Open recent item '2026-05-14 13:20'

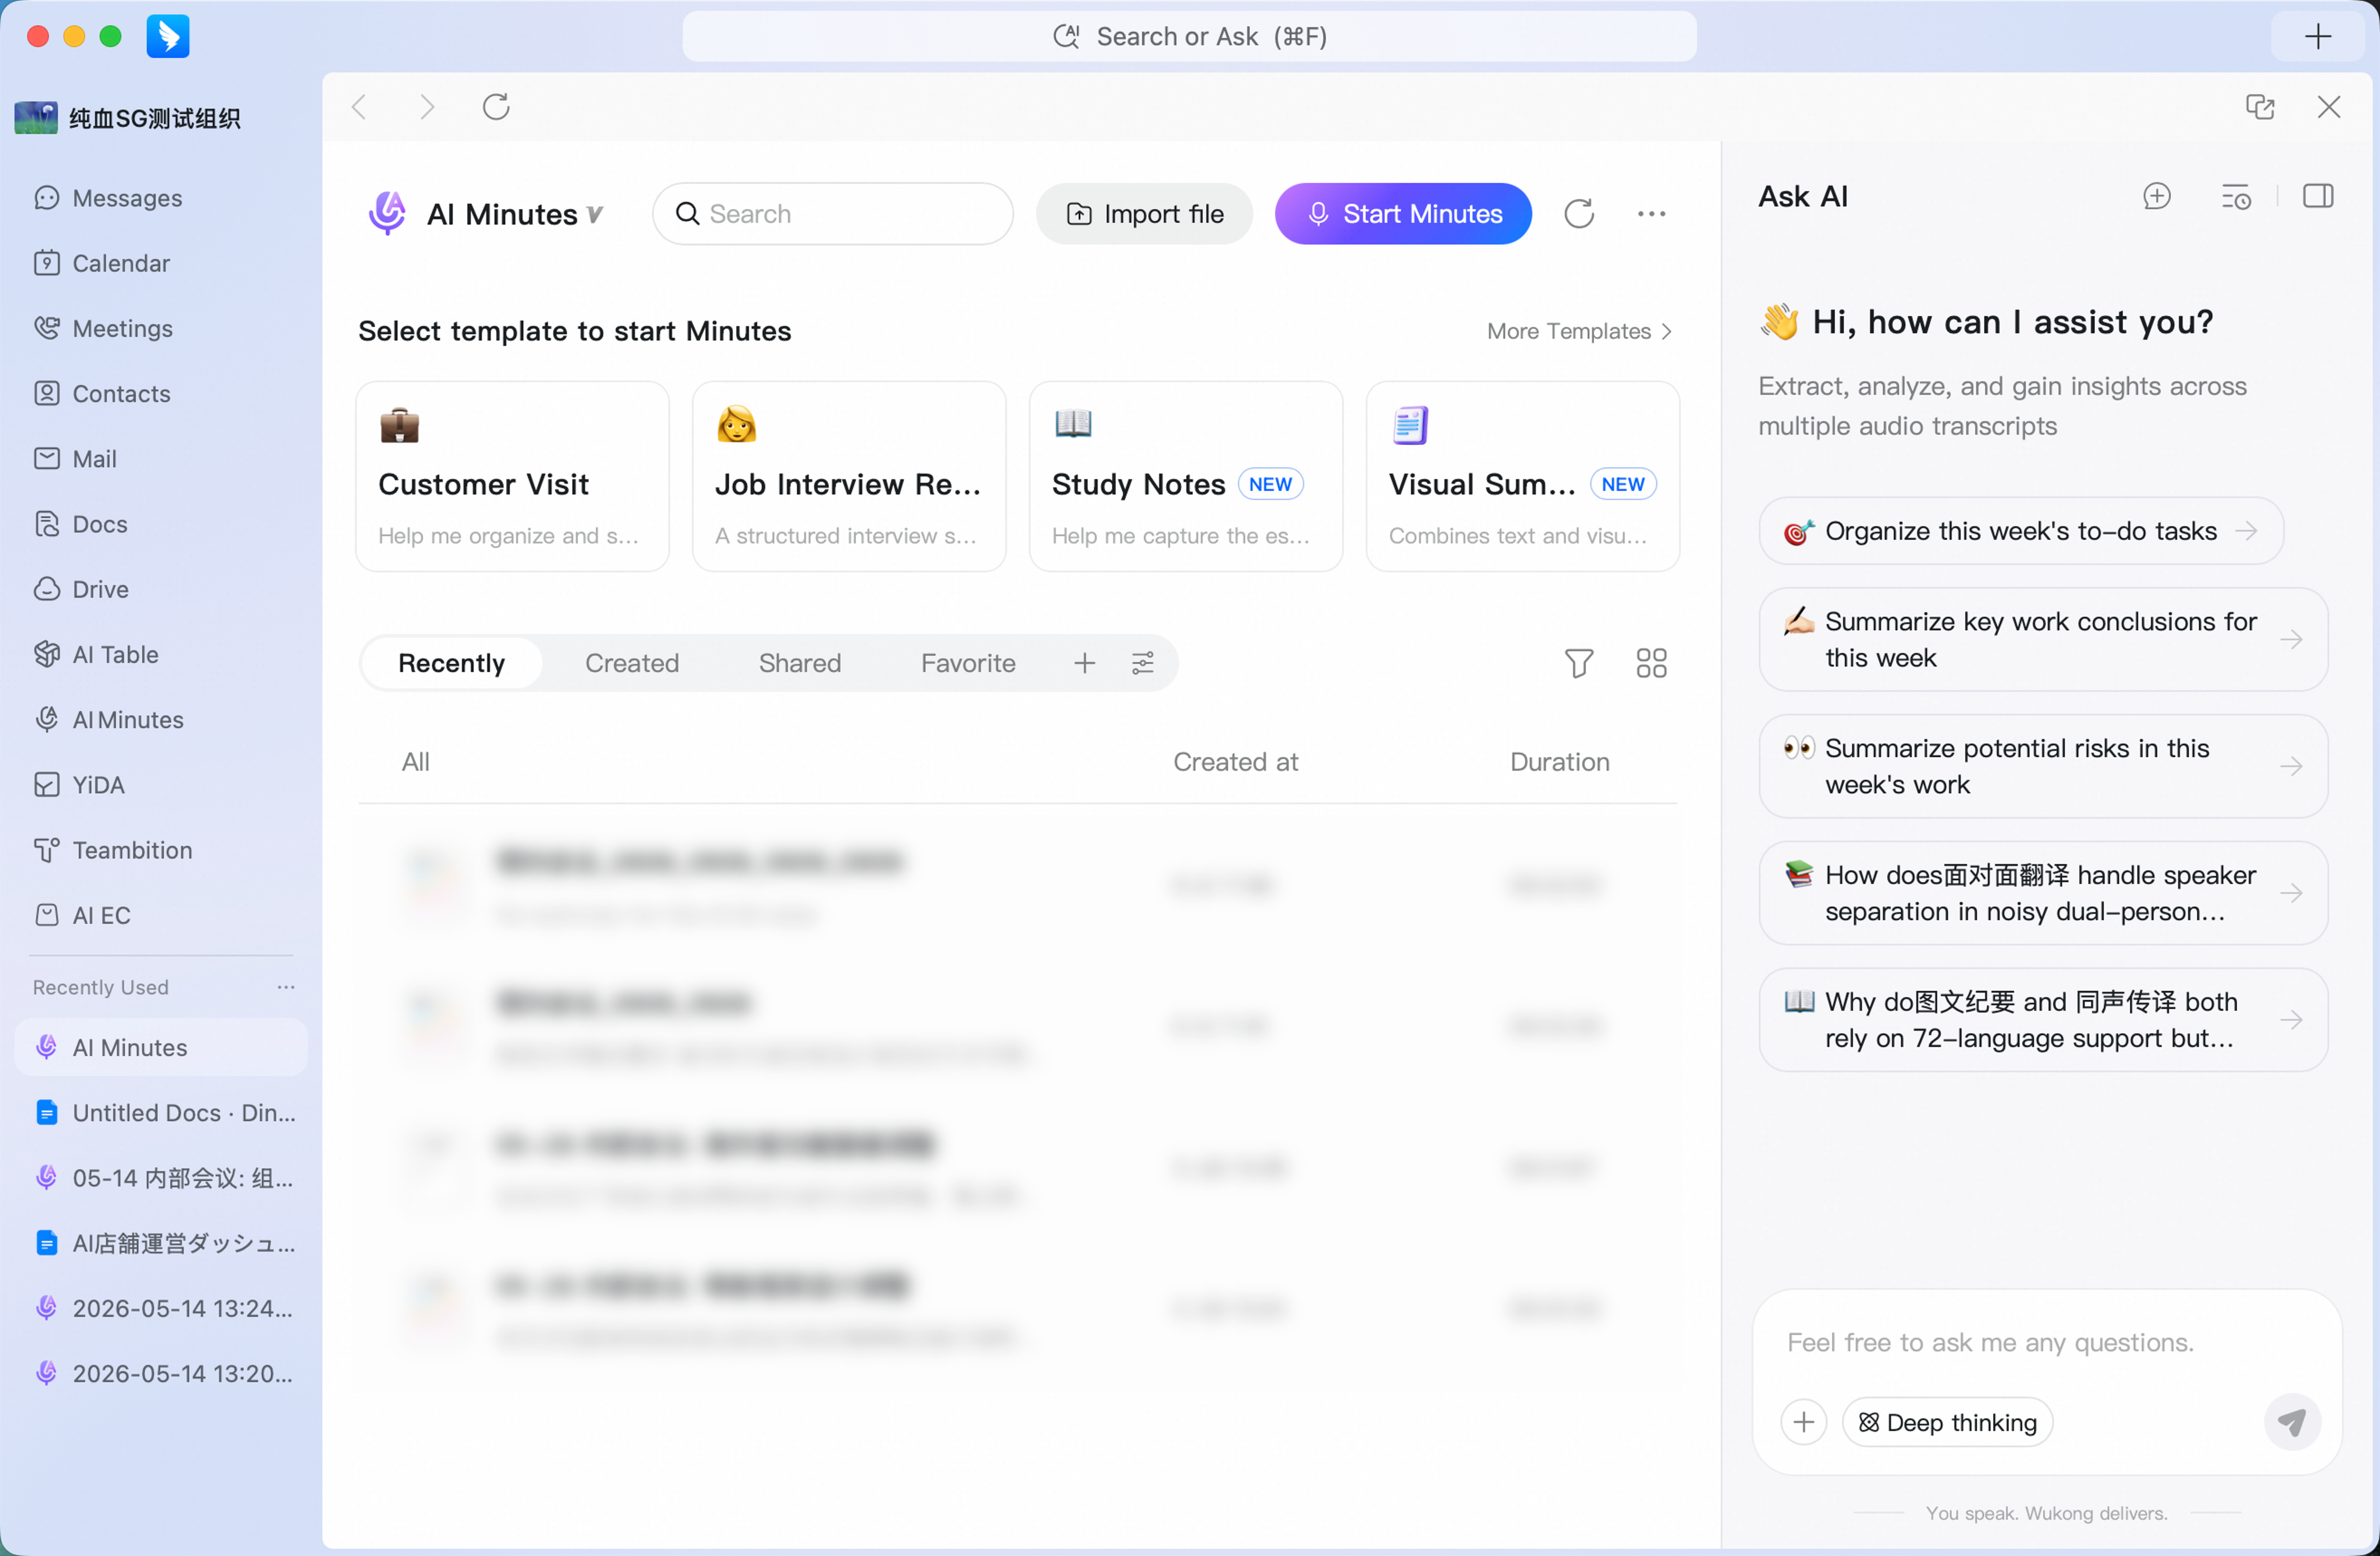point(161,1373)
